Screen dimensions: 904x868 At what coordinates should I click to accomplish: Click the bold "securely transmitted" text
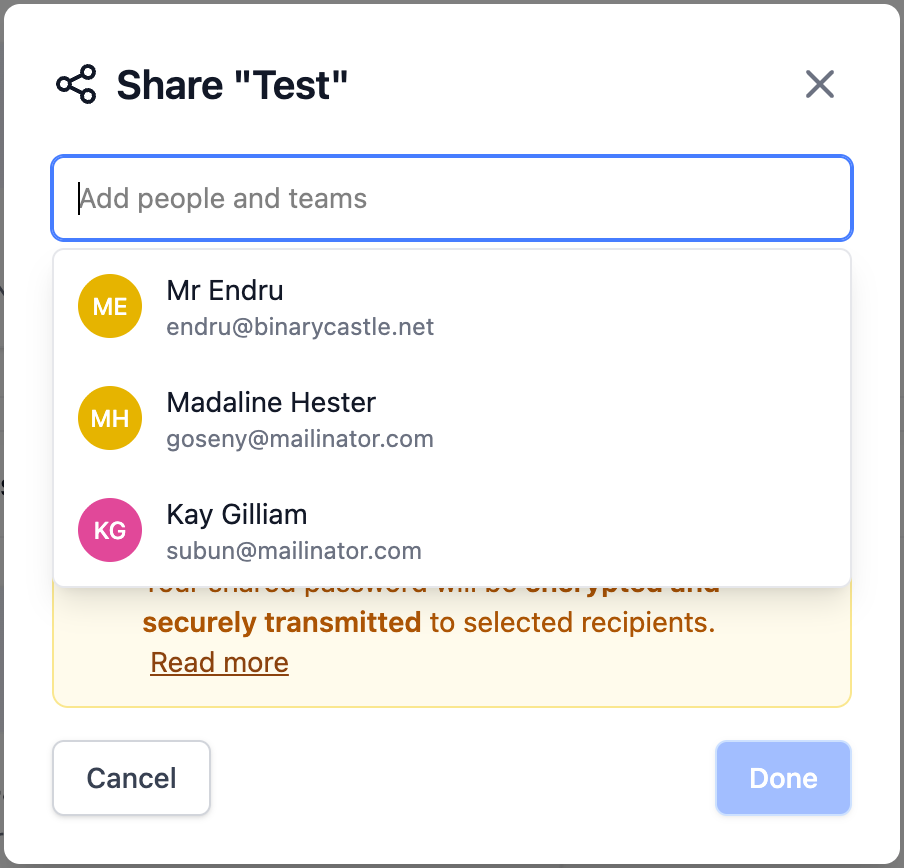(281, 622)
